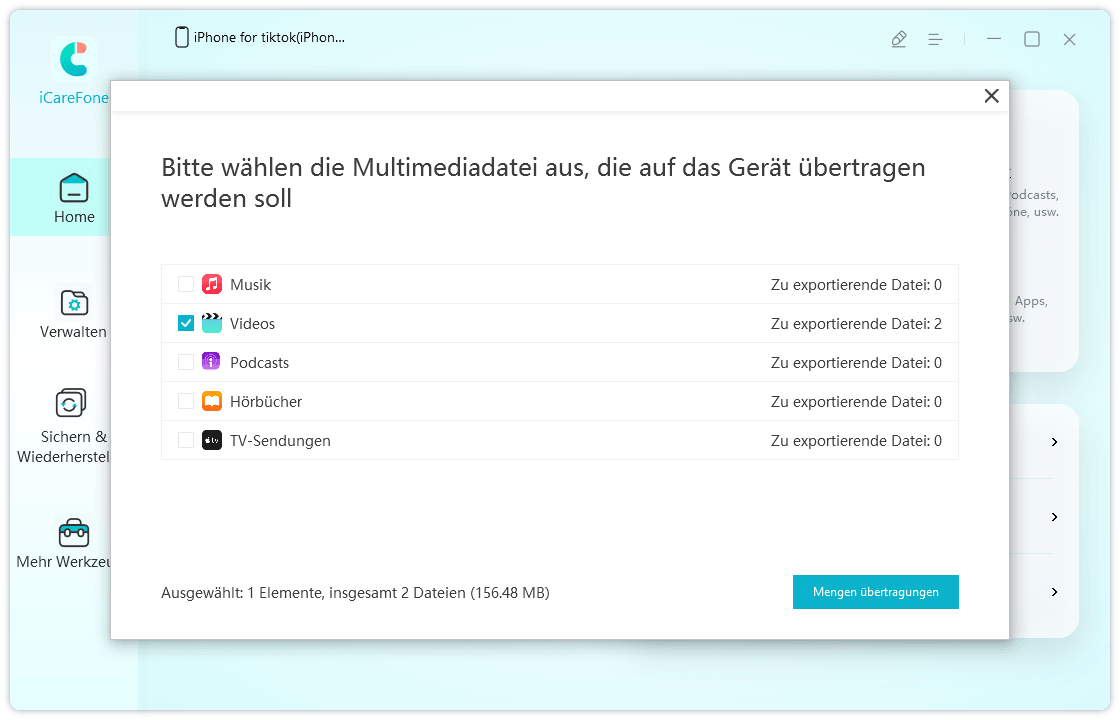Screen dimensions: 1120x720
Task: Open the Verwalten folder icon
Action: click(74, 303)
